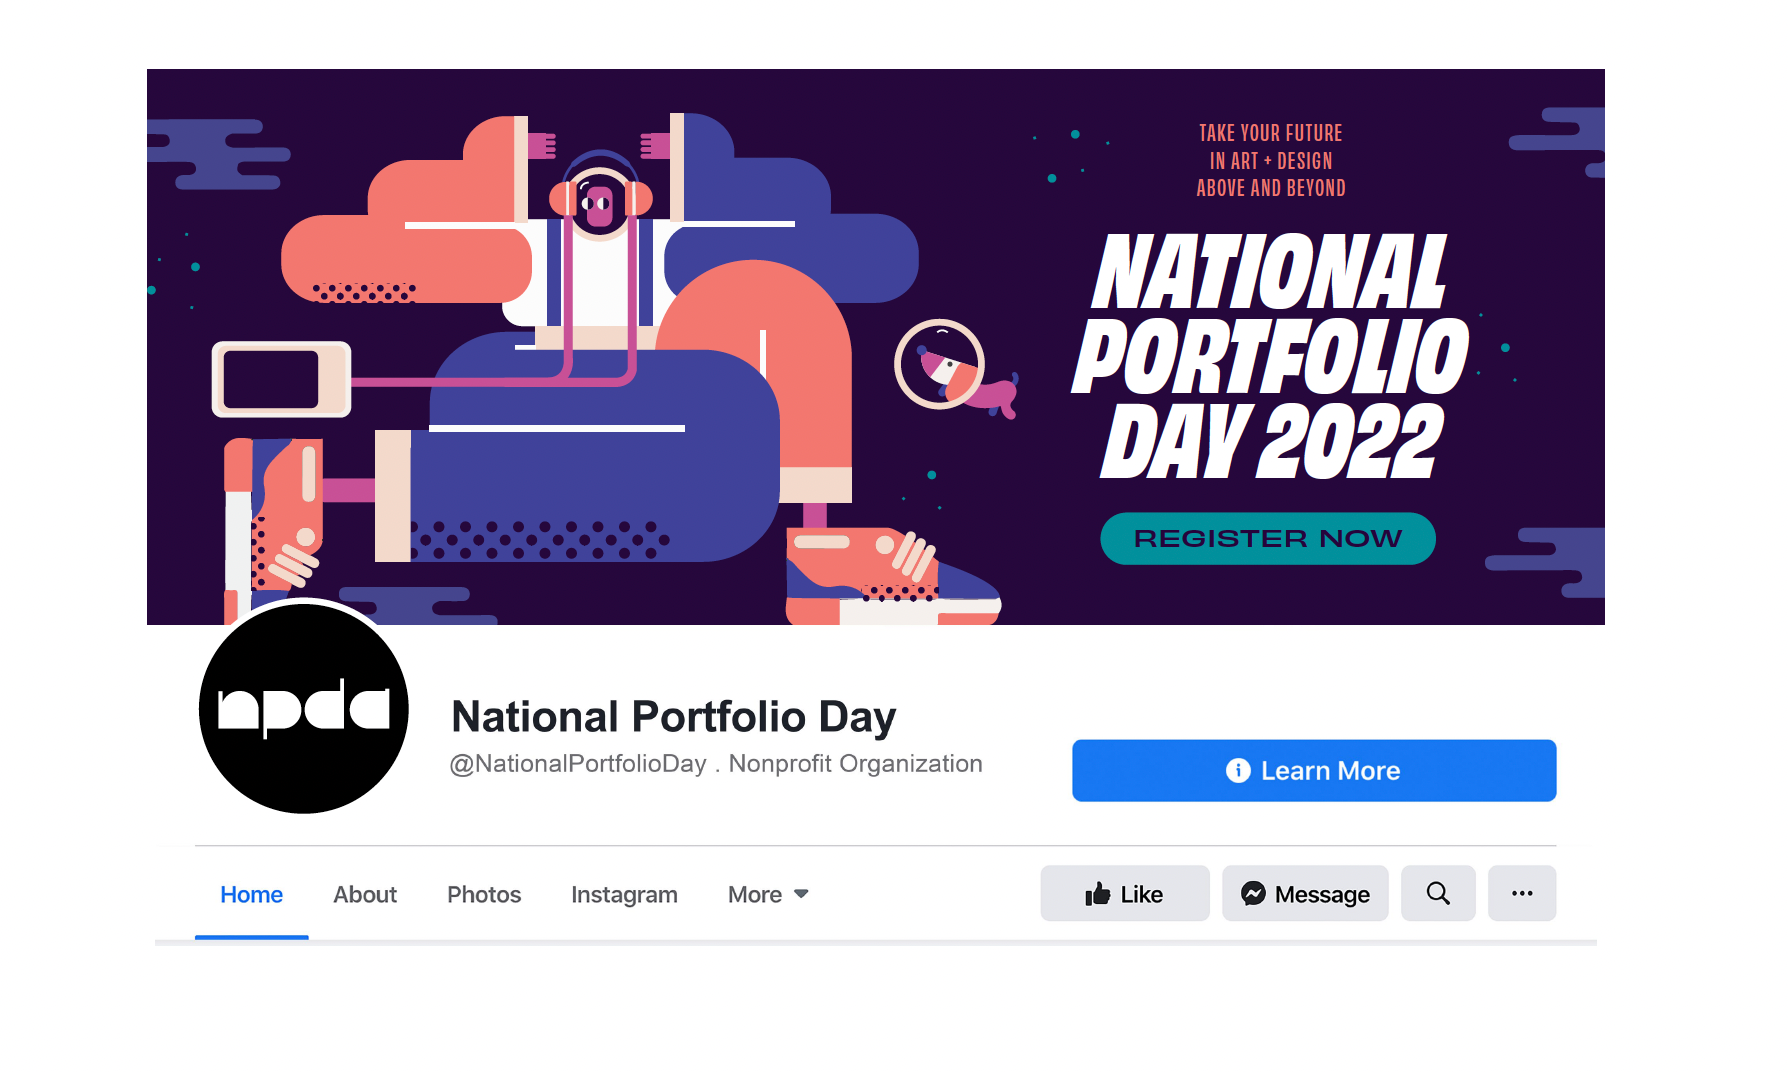Select the Instagram tab
This screenshot has width=1788, height=1072.
[x=624, y=895]
